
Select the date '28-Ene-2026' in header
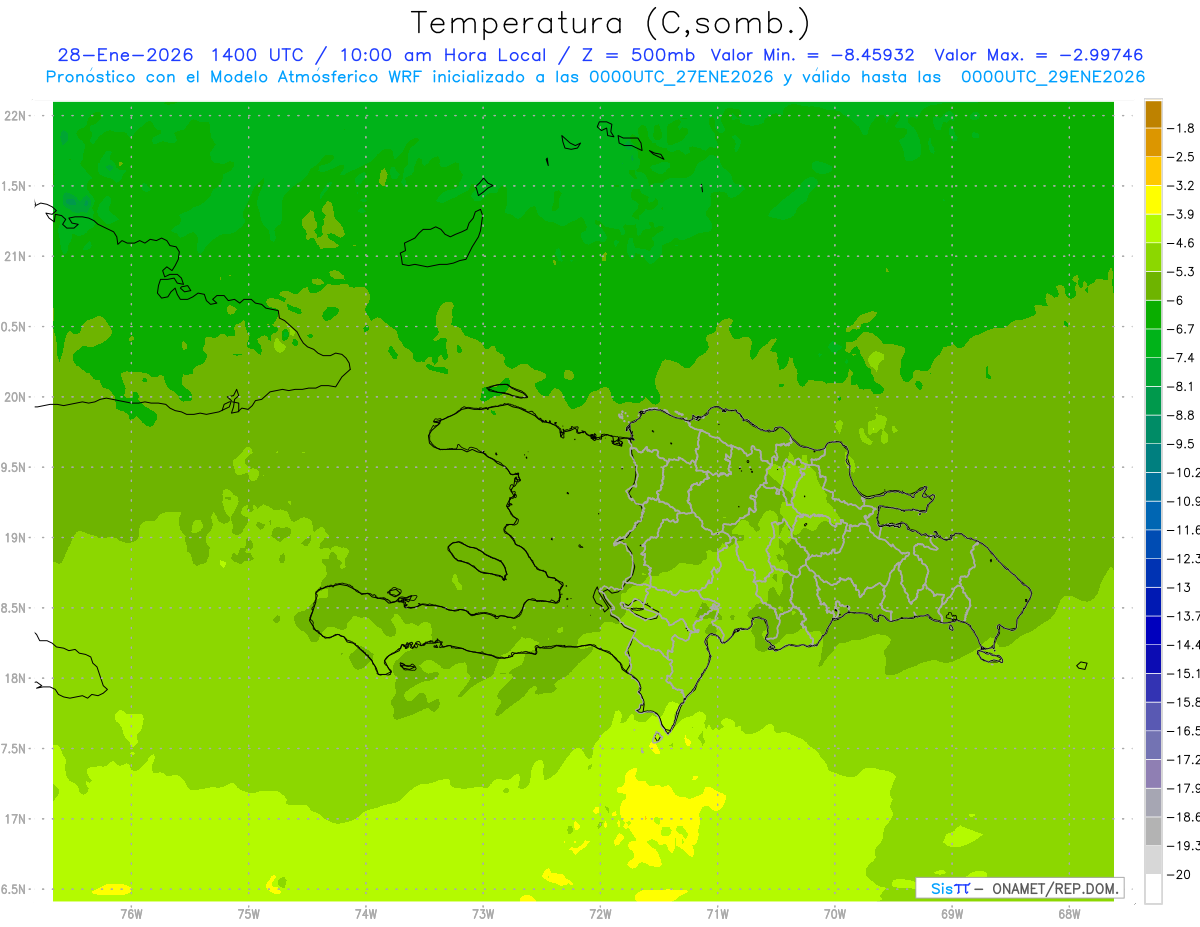[x=126, y=55]
